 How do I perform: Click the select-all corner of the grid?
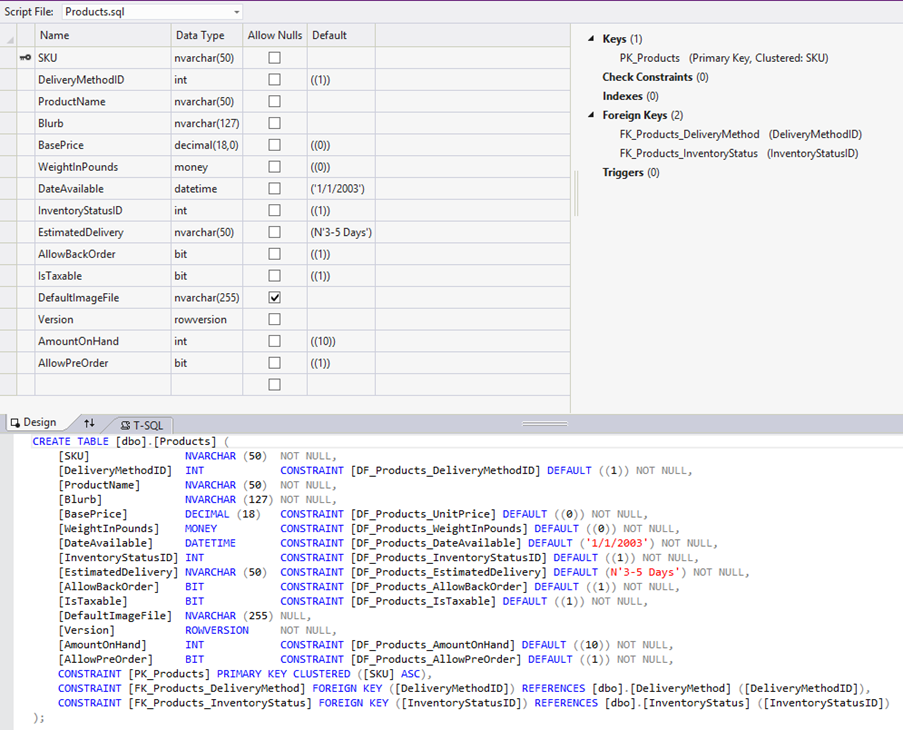click(x=9, y=35)
